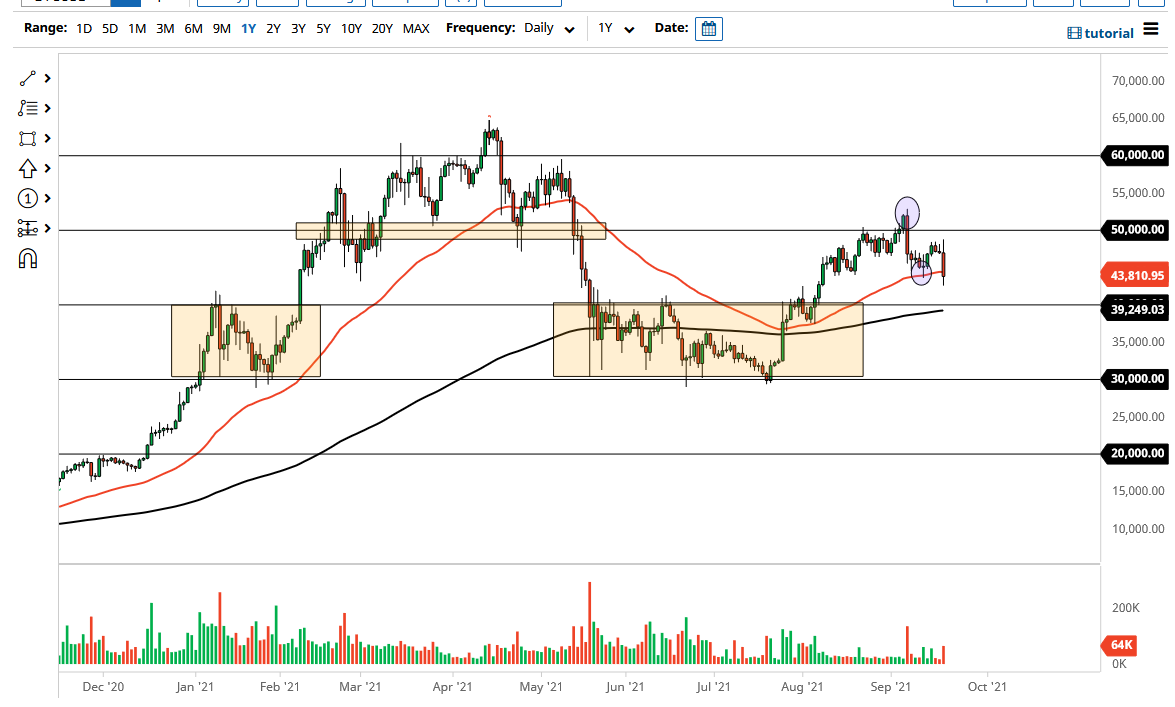Open the tutorial link
The height and width of the screenshot is (707, 1175).
point(1100,33)
